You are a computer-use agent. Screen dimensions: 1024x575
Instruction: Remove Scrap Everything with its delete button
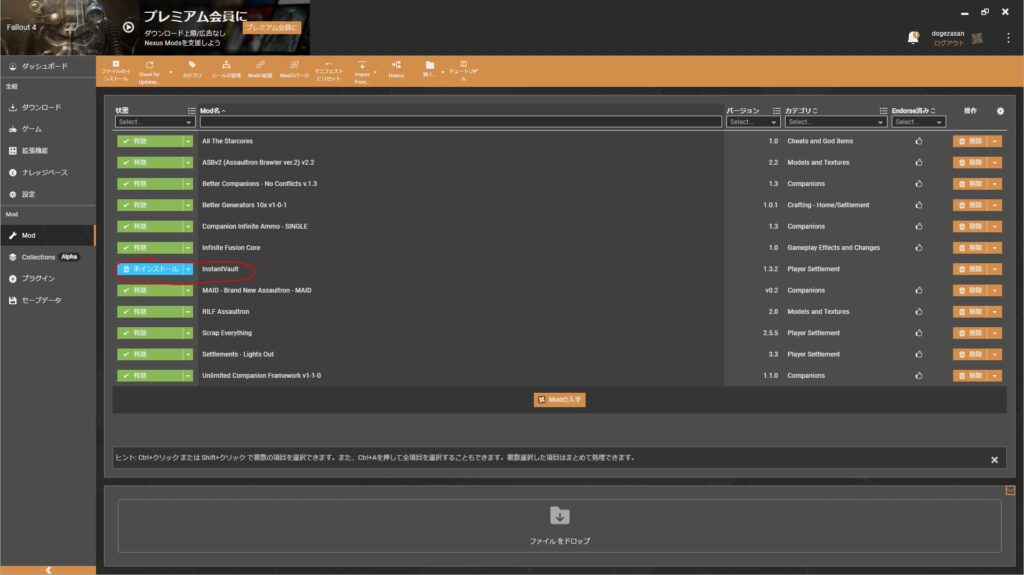coord(970,333)
